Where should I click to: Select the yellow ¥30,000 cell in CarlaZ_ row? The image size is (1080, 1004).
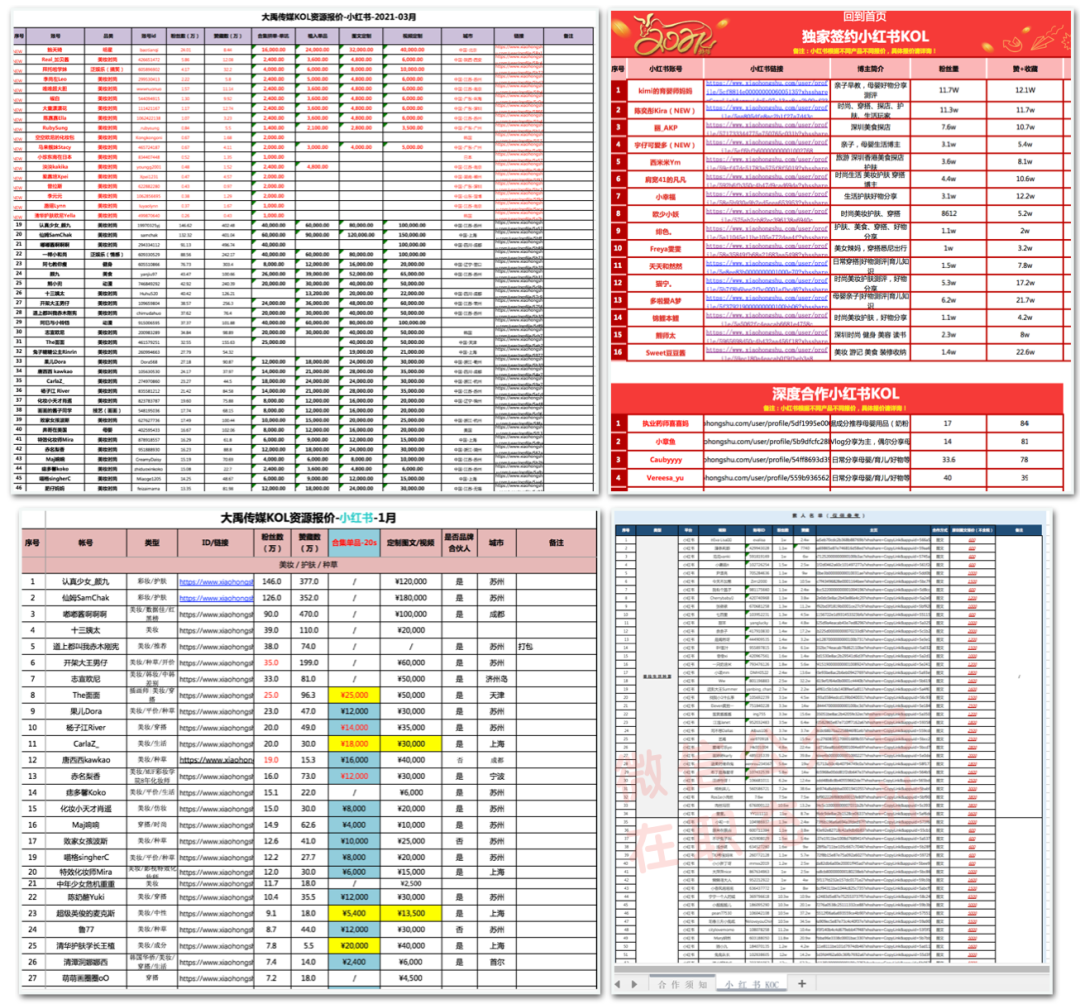[x=411, y=744]
